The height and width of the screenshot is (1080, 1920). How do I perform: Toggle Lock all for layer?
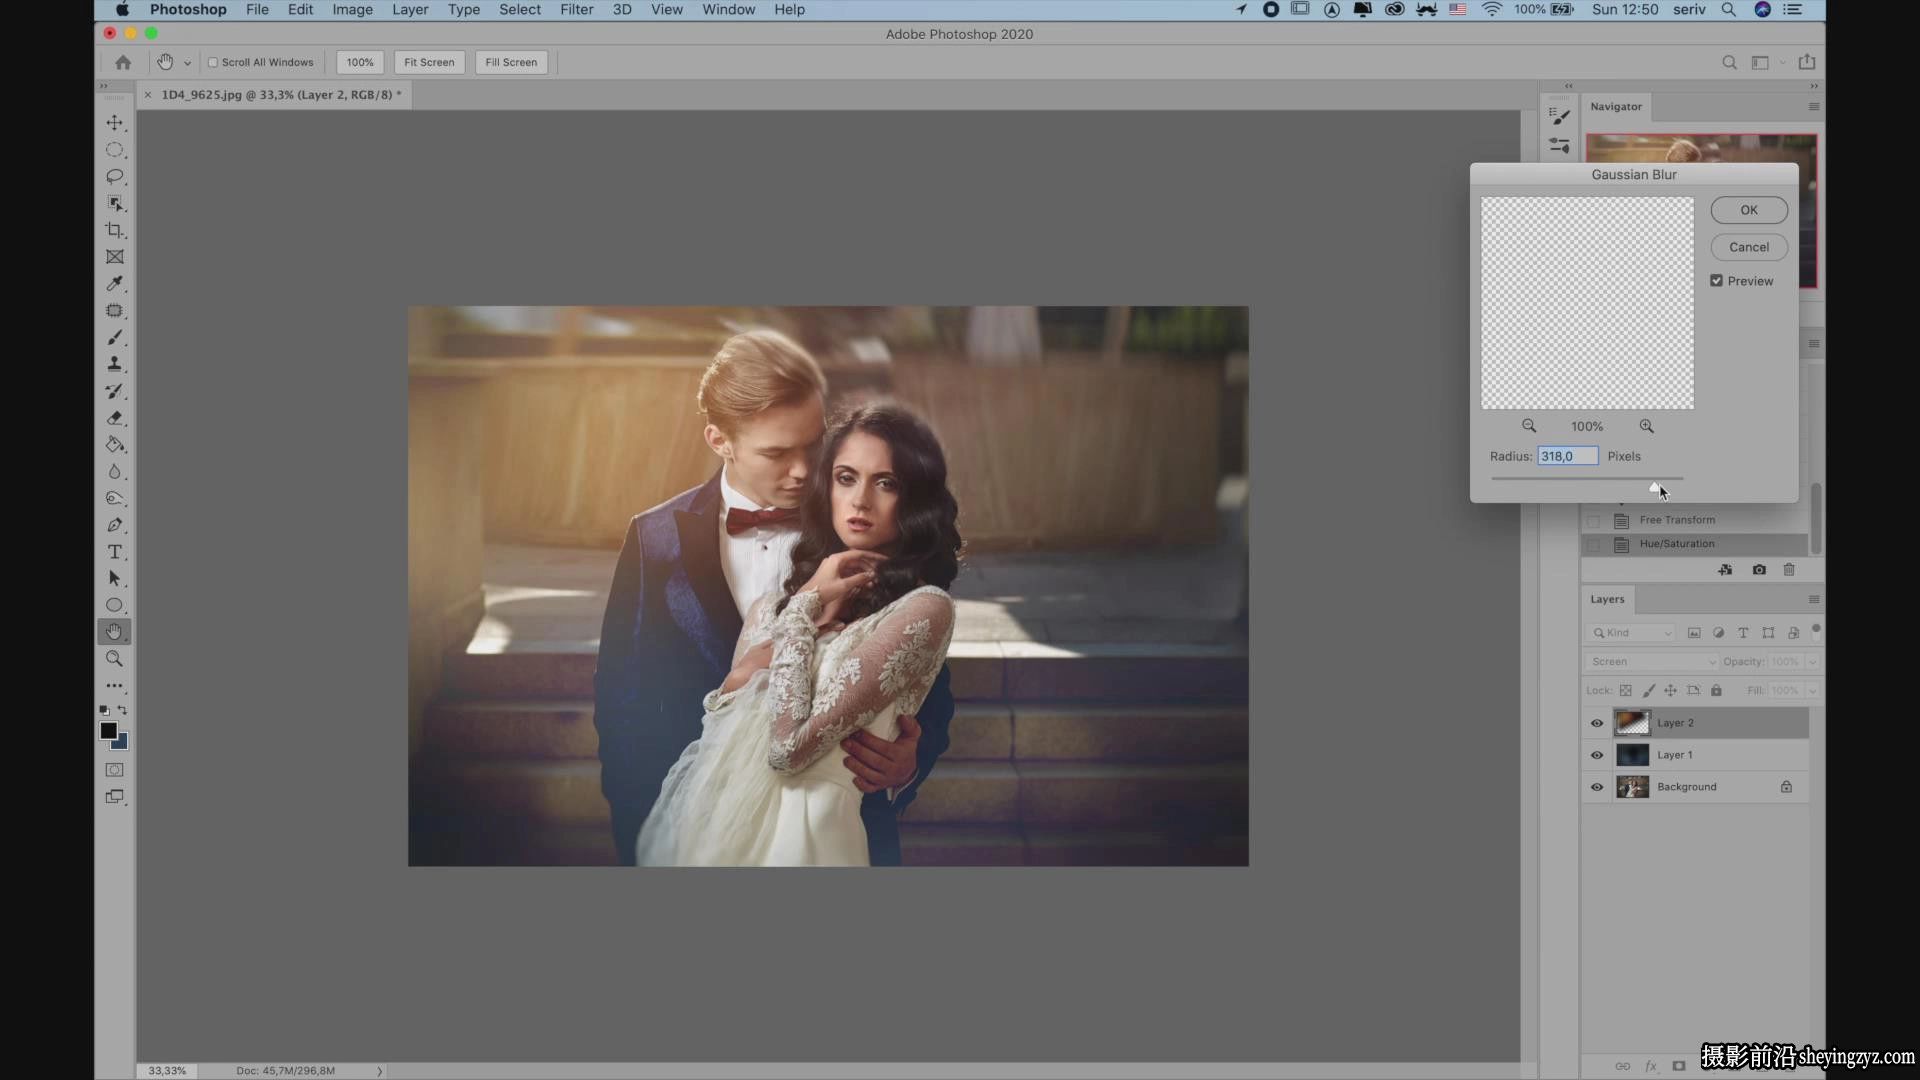(x=1716, y=690)
